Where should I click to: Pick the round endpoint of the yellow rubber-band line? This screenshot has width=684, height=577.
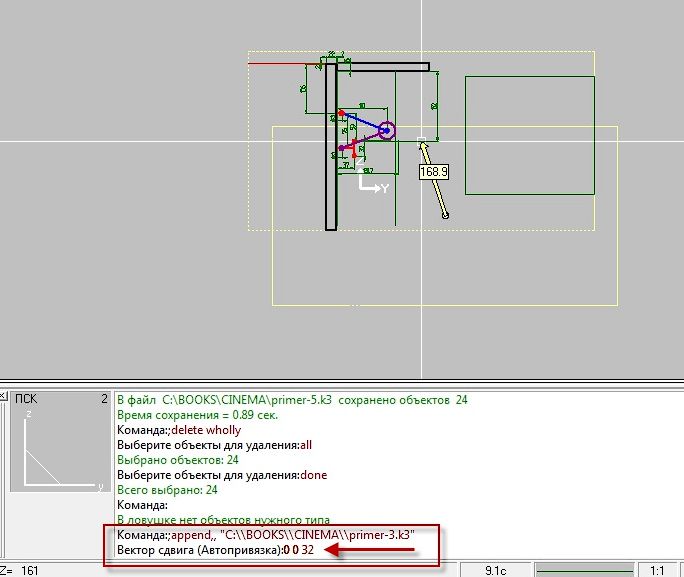click(x=445, y=215)
